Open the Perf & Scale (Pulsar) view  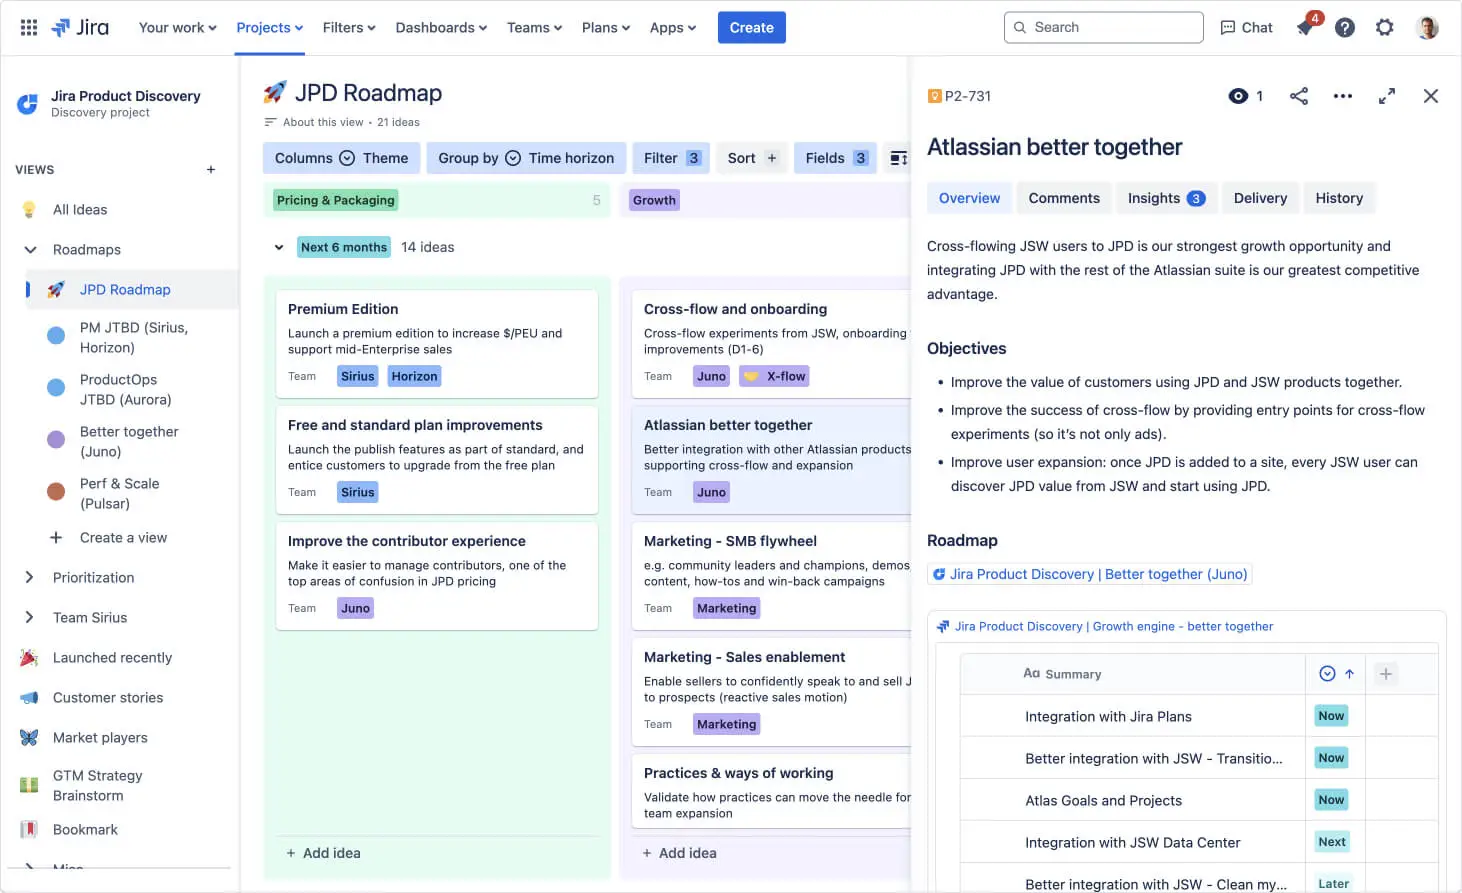[x=119, y=493]
